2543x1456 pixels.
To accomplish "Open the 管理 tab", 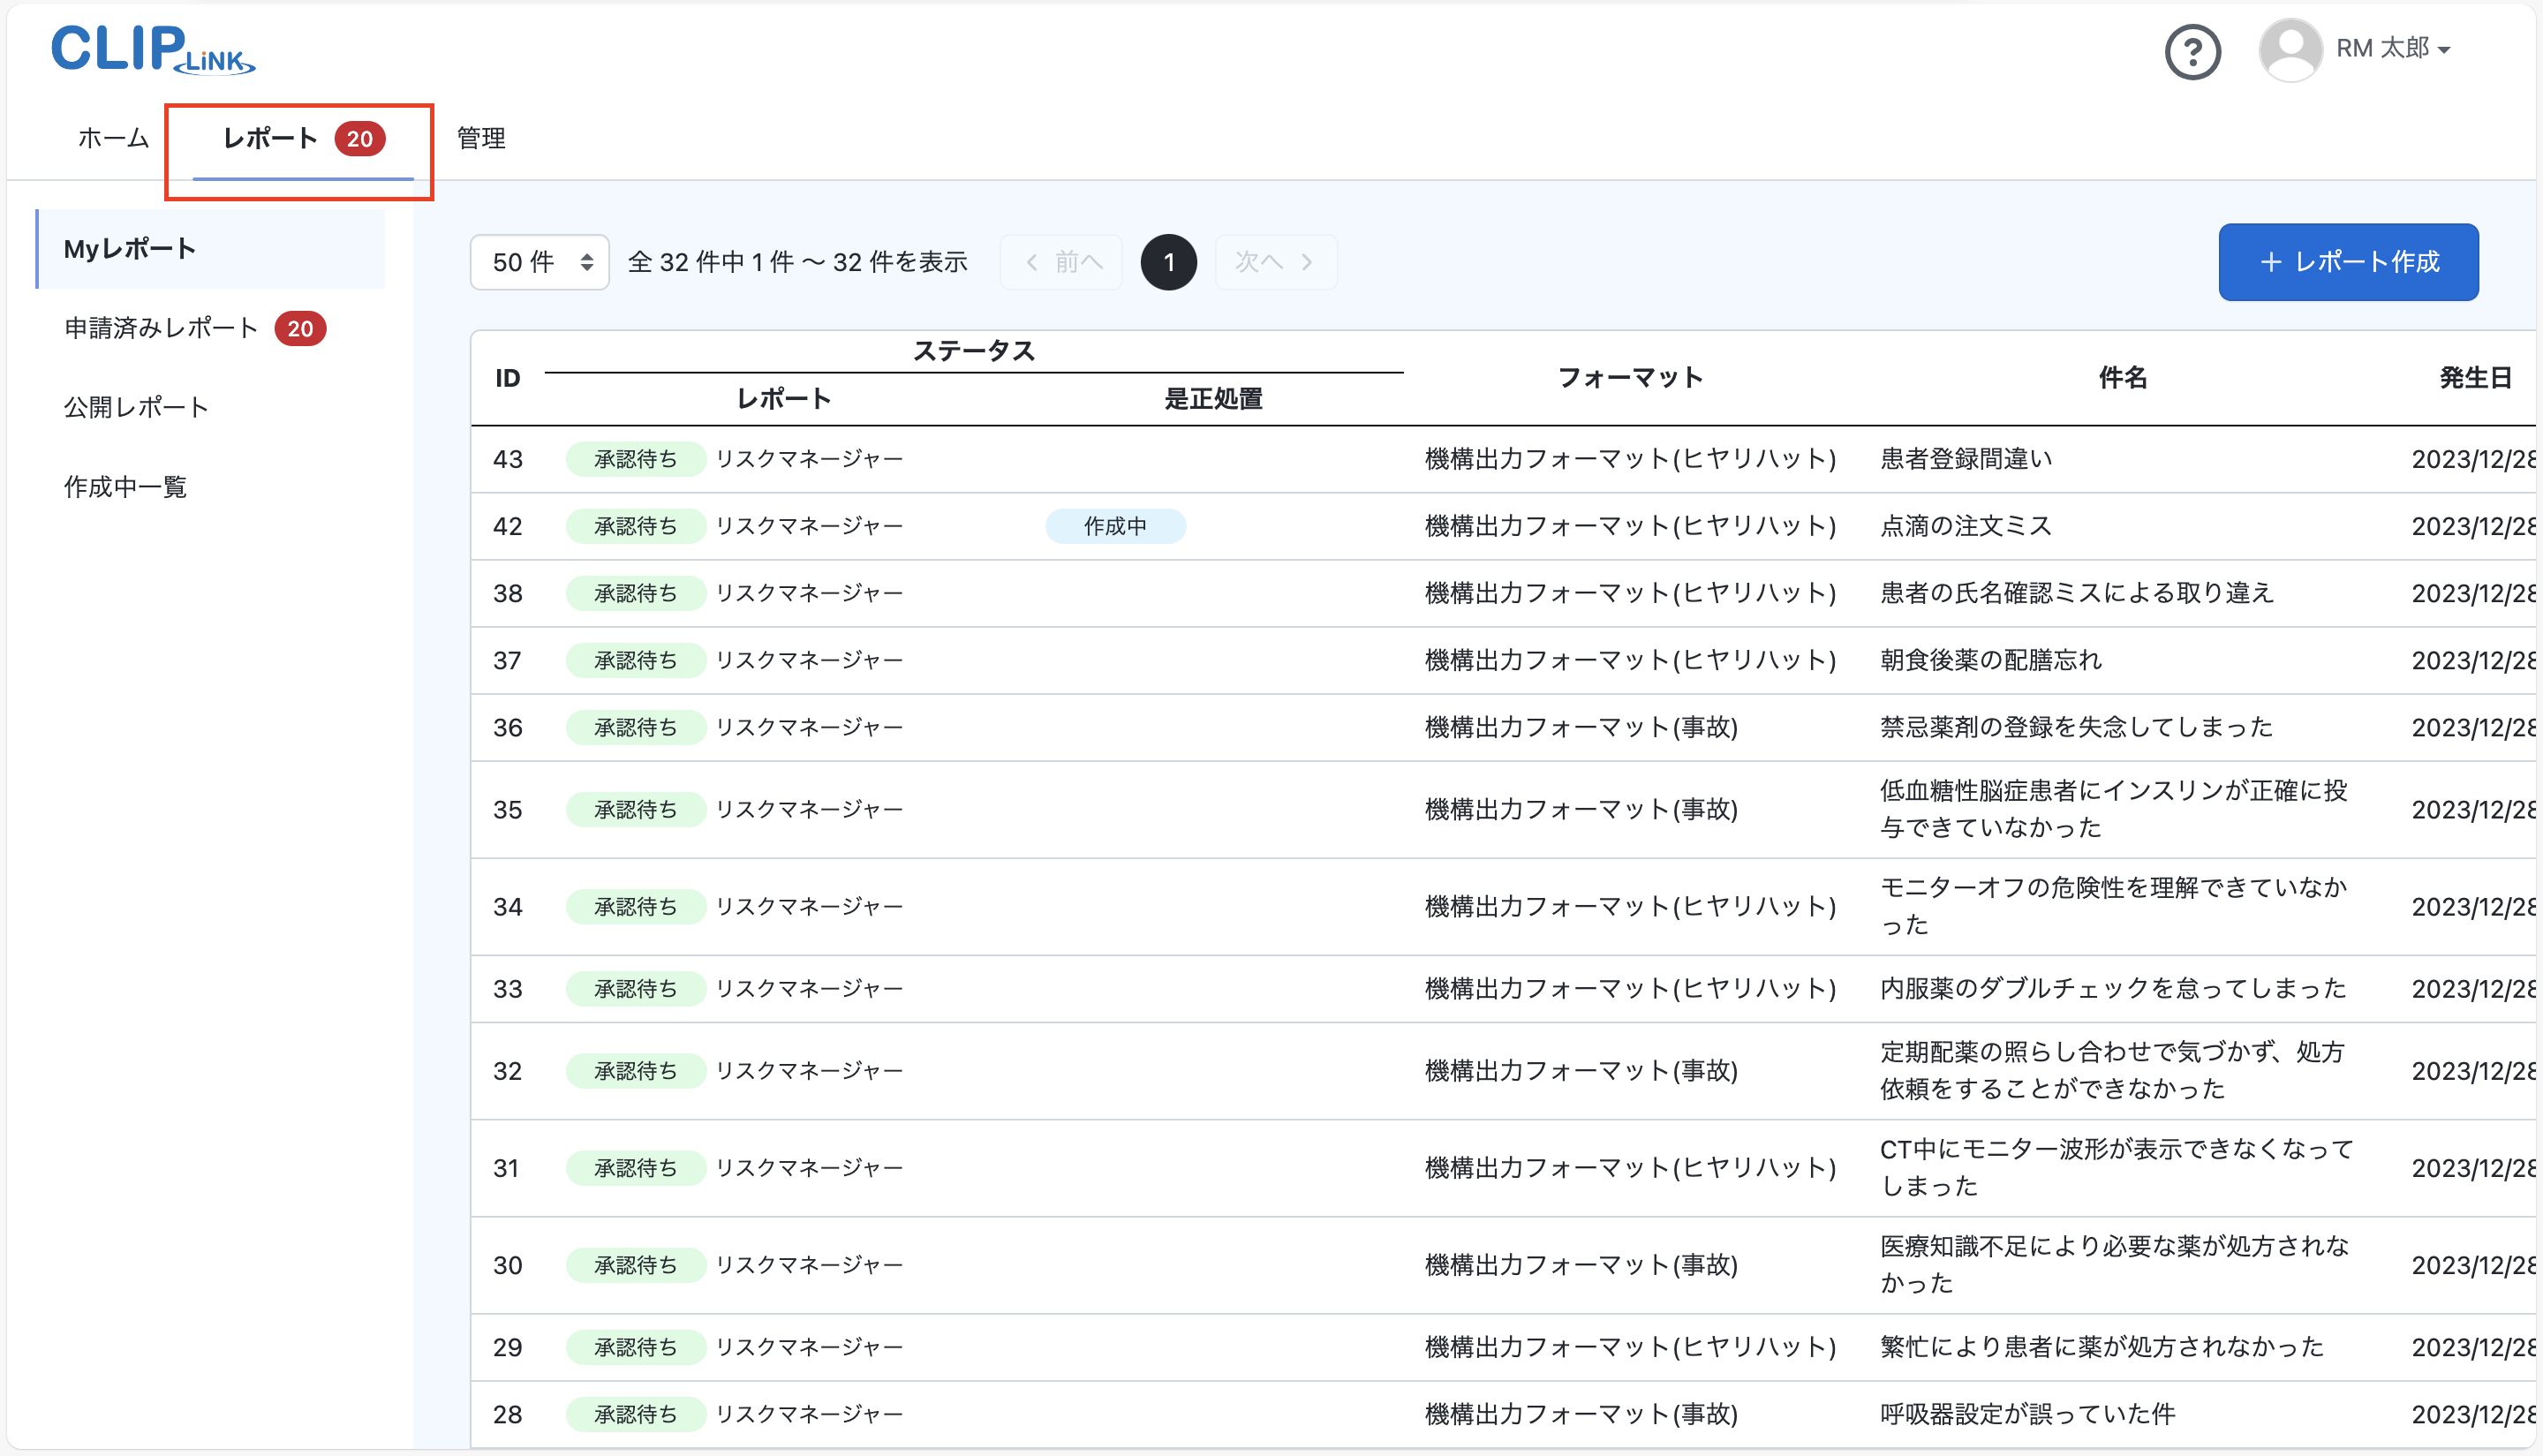I will point(480,139).
